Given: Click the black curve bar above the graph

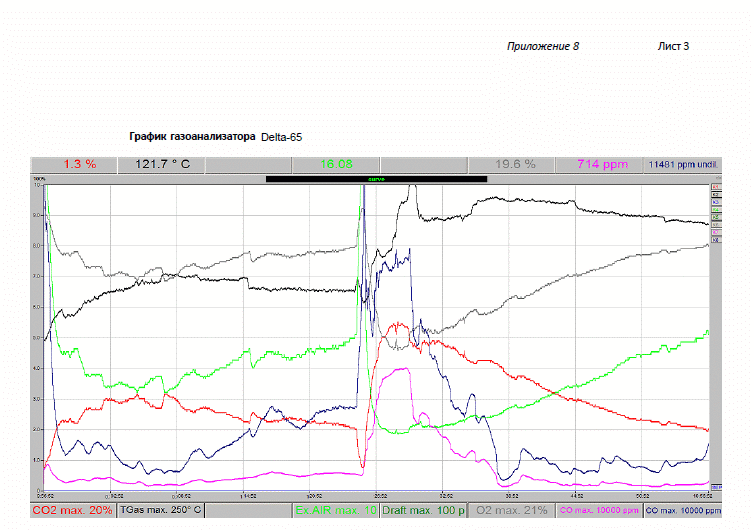Looking at the screenshot, I should tap(377, 179).
